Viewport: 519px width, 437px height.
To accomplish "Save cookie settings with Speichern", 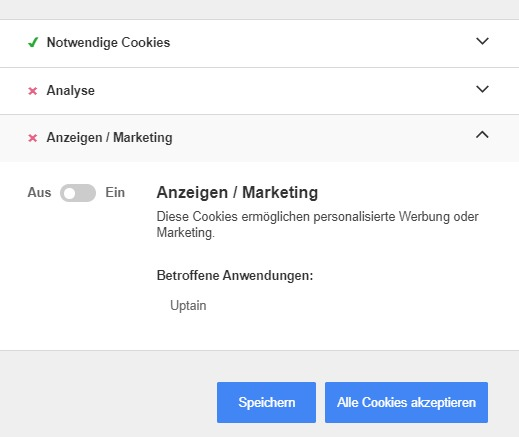I will click(266, 402).
